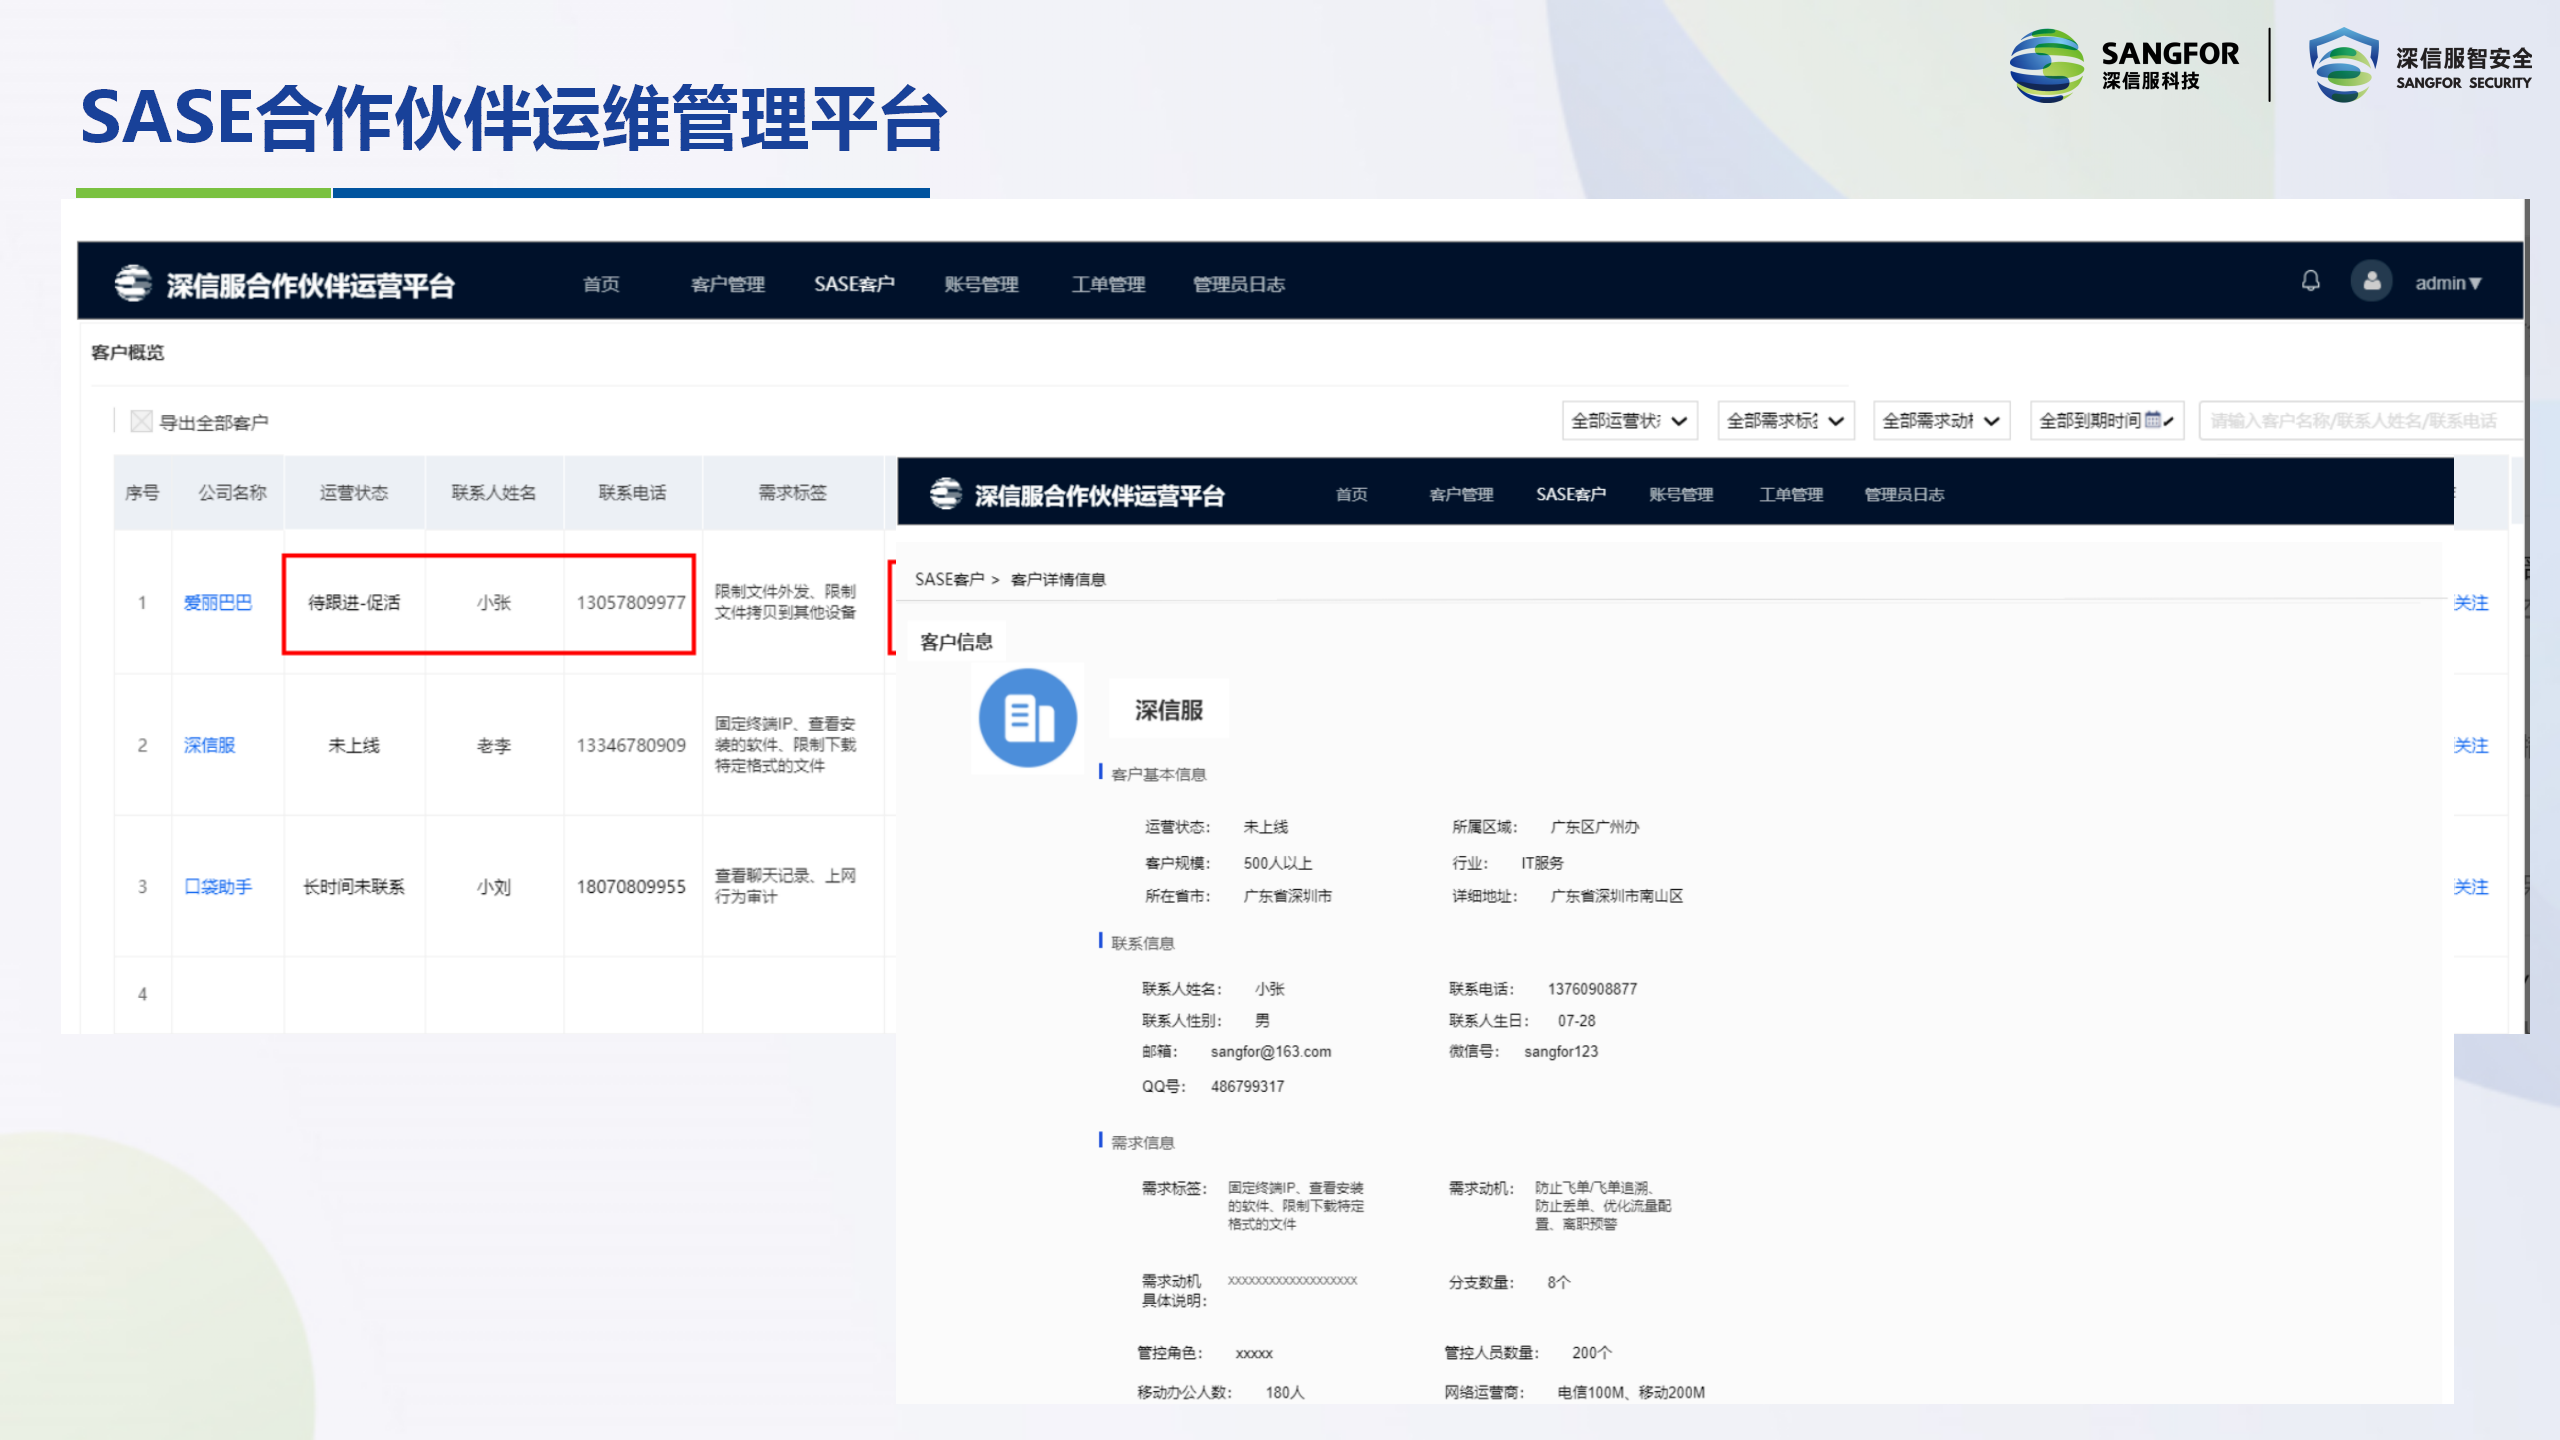The height and width of the screenshot is (1440, 2560).
Task: Click phone number 13057809977
Action: click(631, 602)
